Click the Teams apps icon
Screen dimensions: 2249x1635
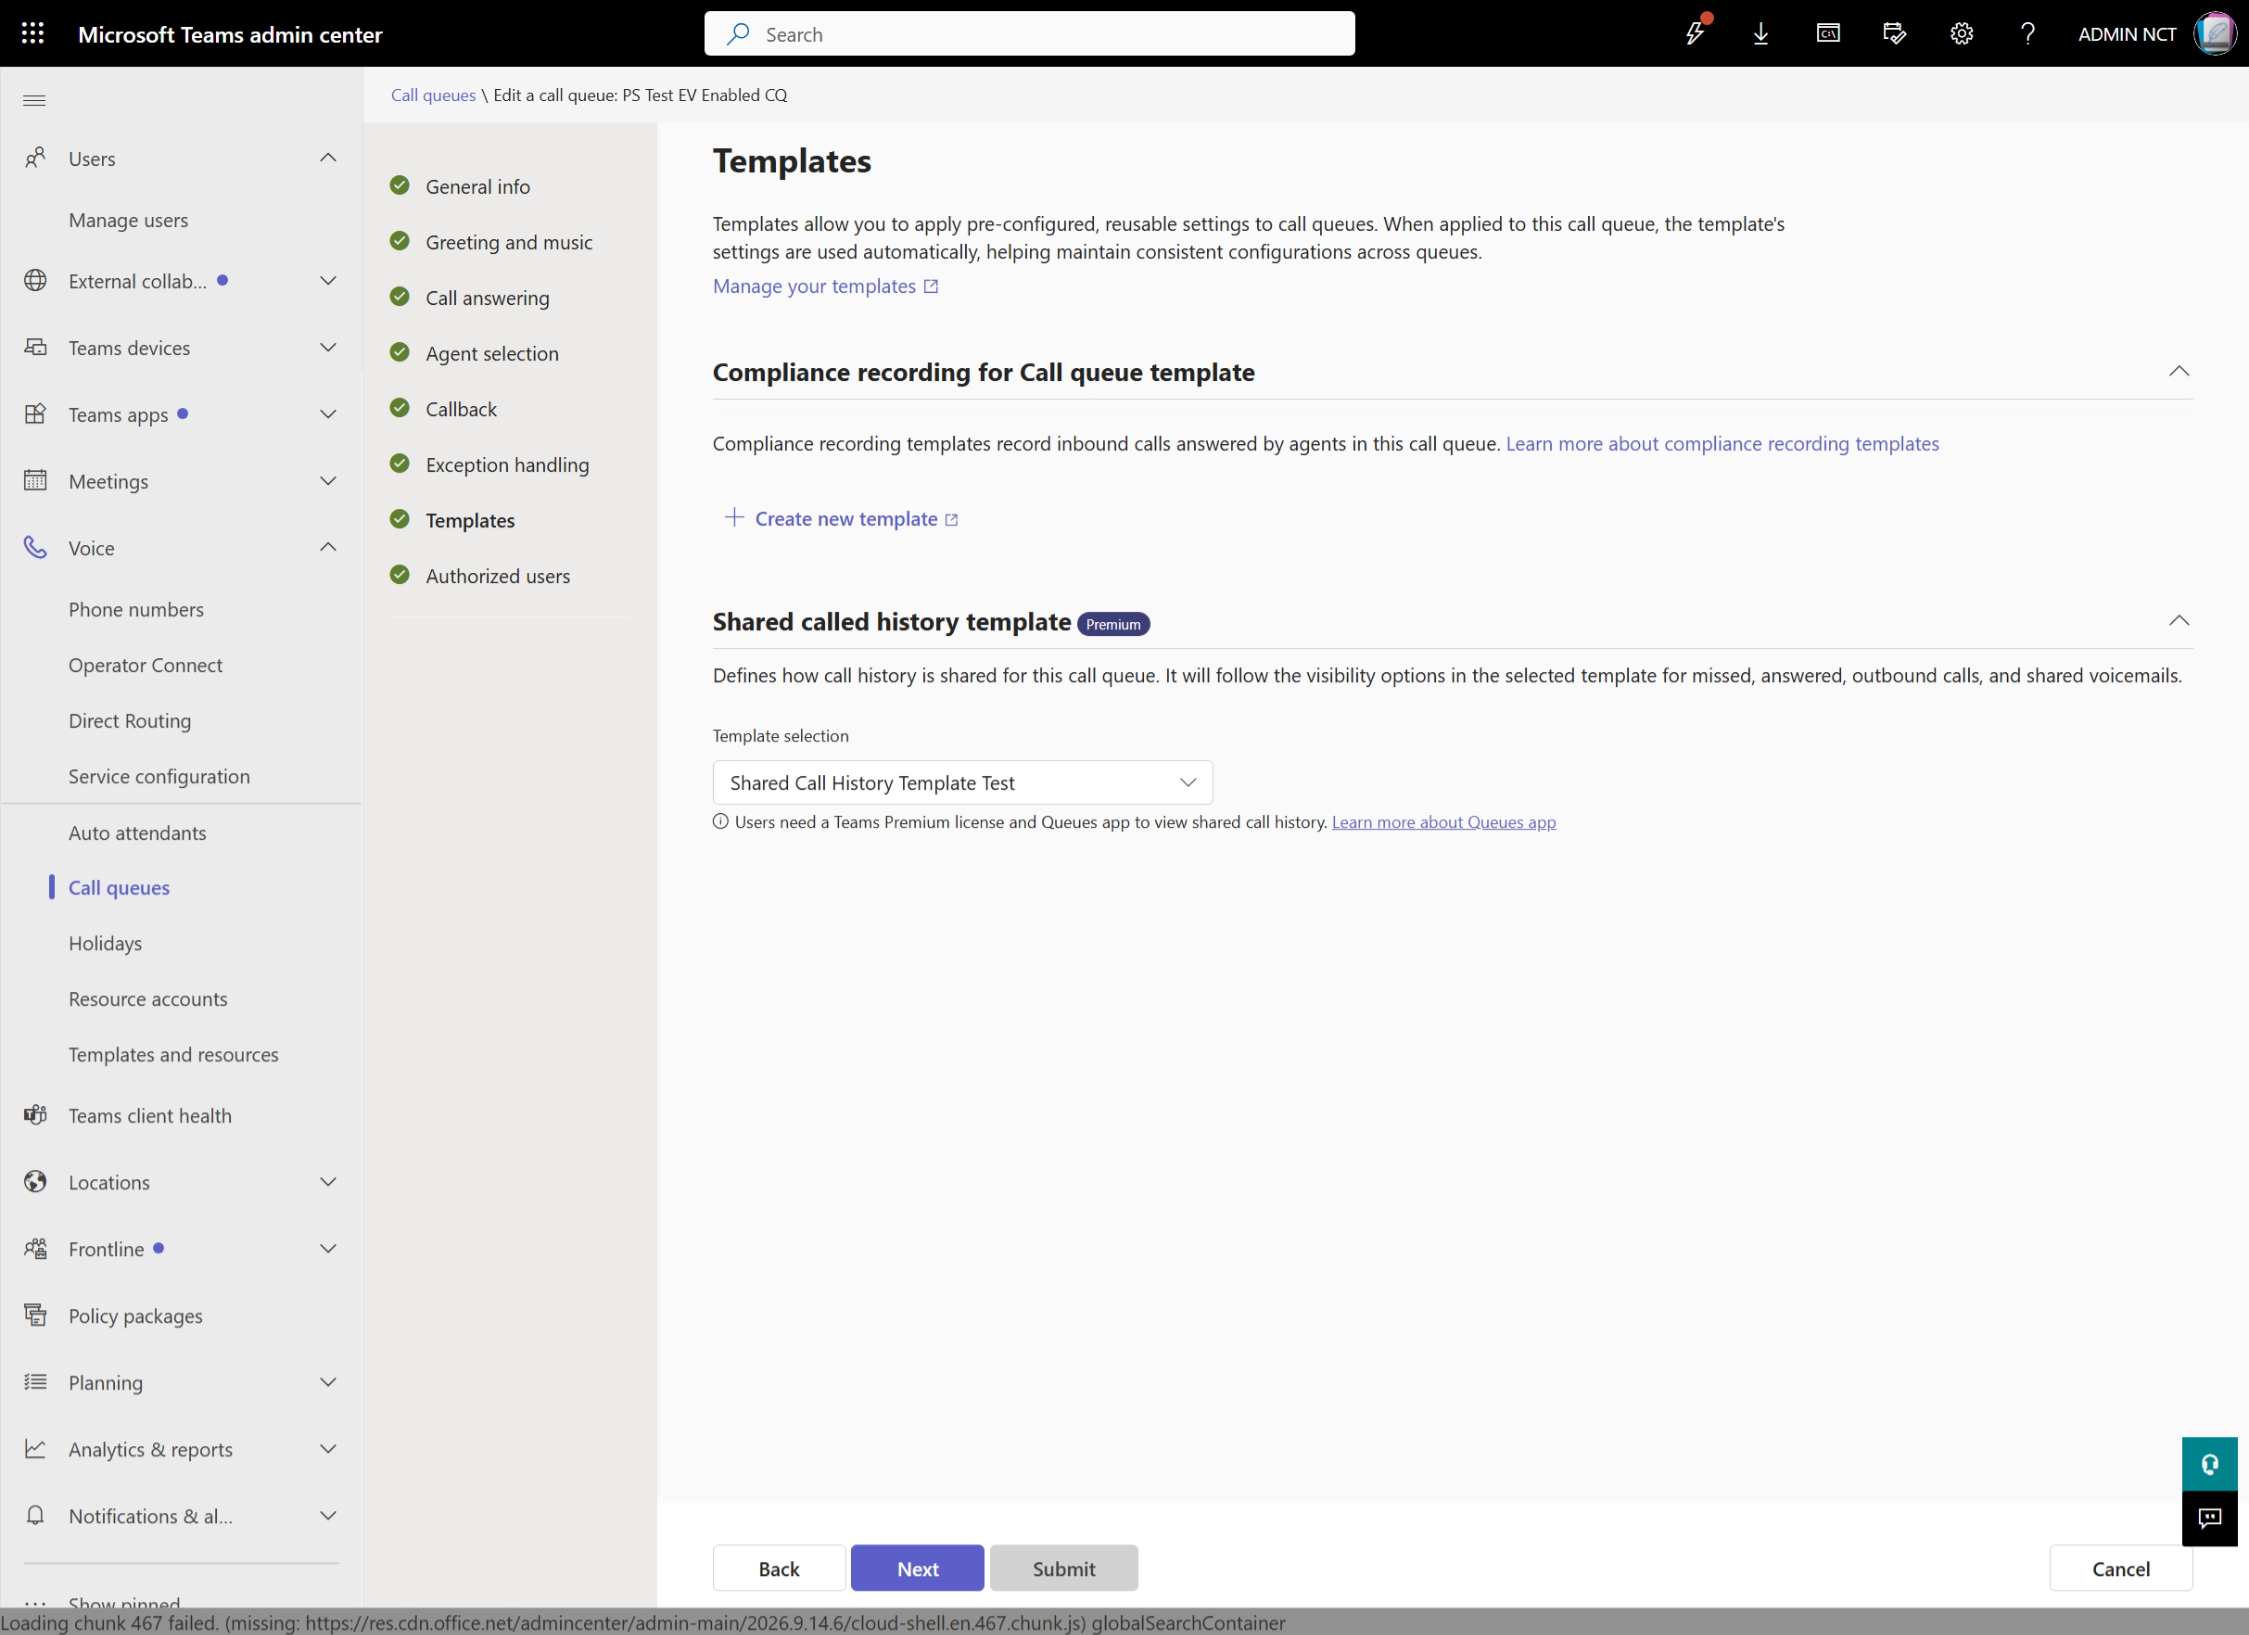36,414
